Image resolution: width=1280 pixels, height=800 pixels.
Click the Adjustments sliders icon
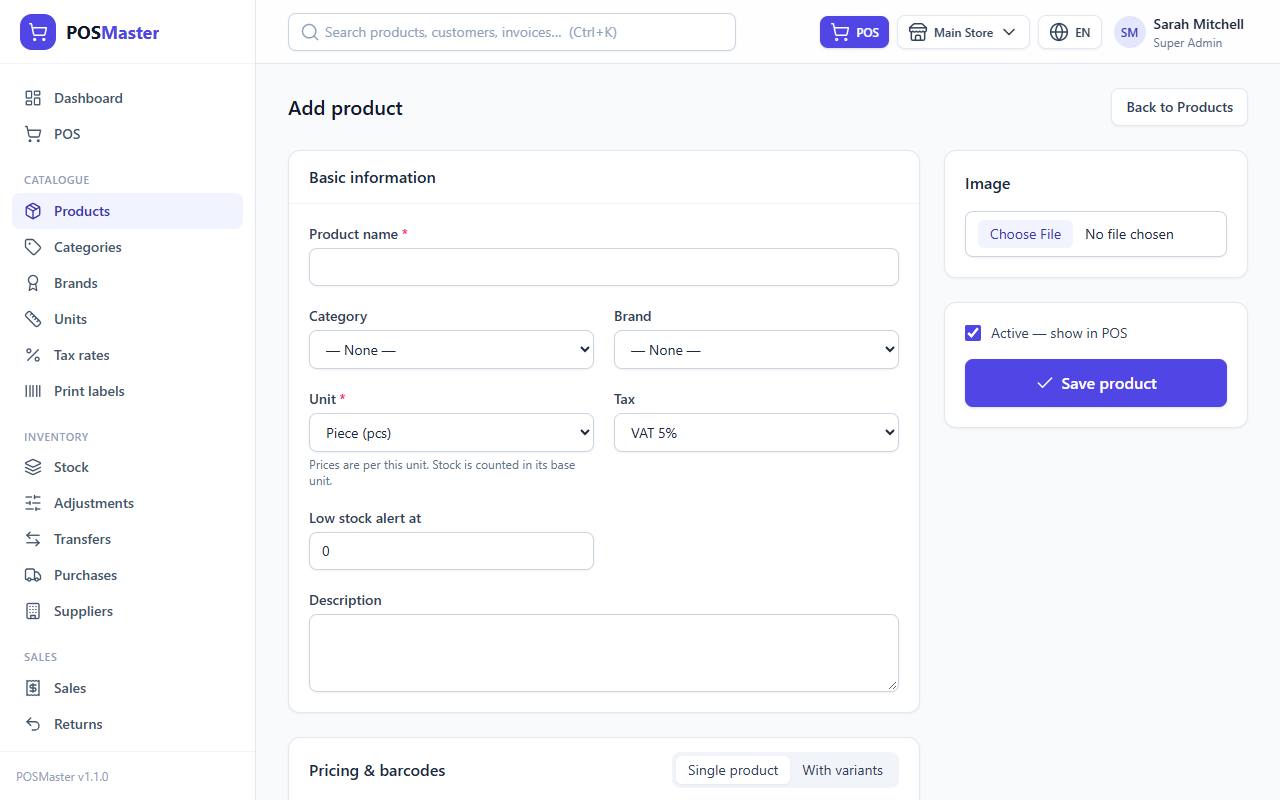tap(33, 503)
